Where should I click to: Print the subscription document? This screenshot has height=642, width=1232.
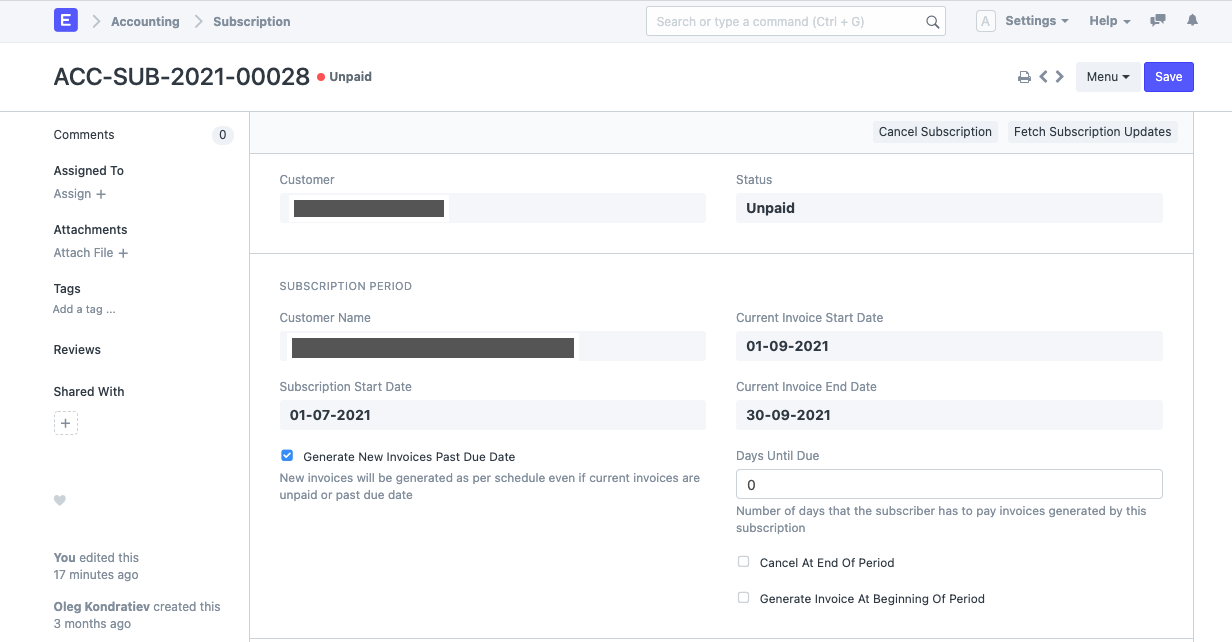click(1024, 76)
